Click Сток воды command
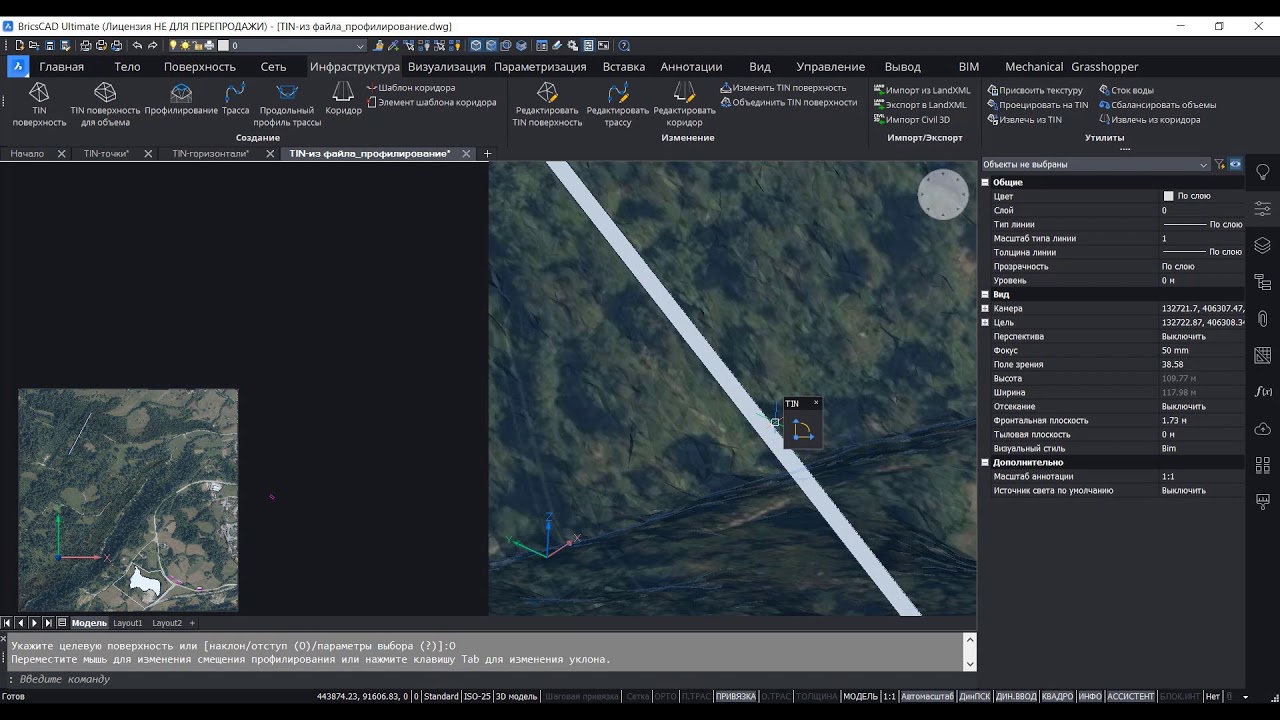This screenshot has height=720, width=1280. coord(1126,90)
